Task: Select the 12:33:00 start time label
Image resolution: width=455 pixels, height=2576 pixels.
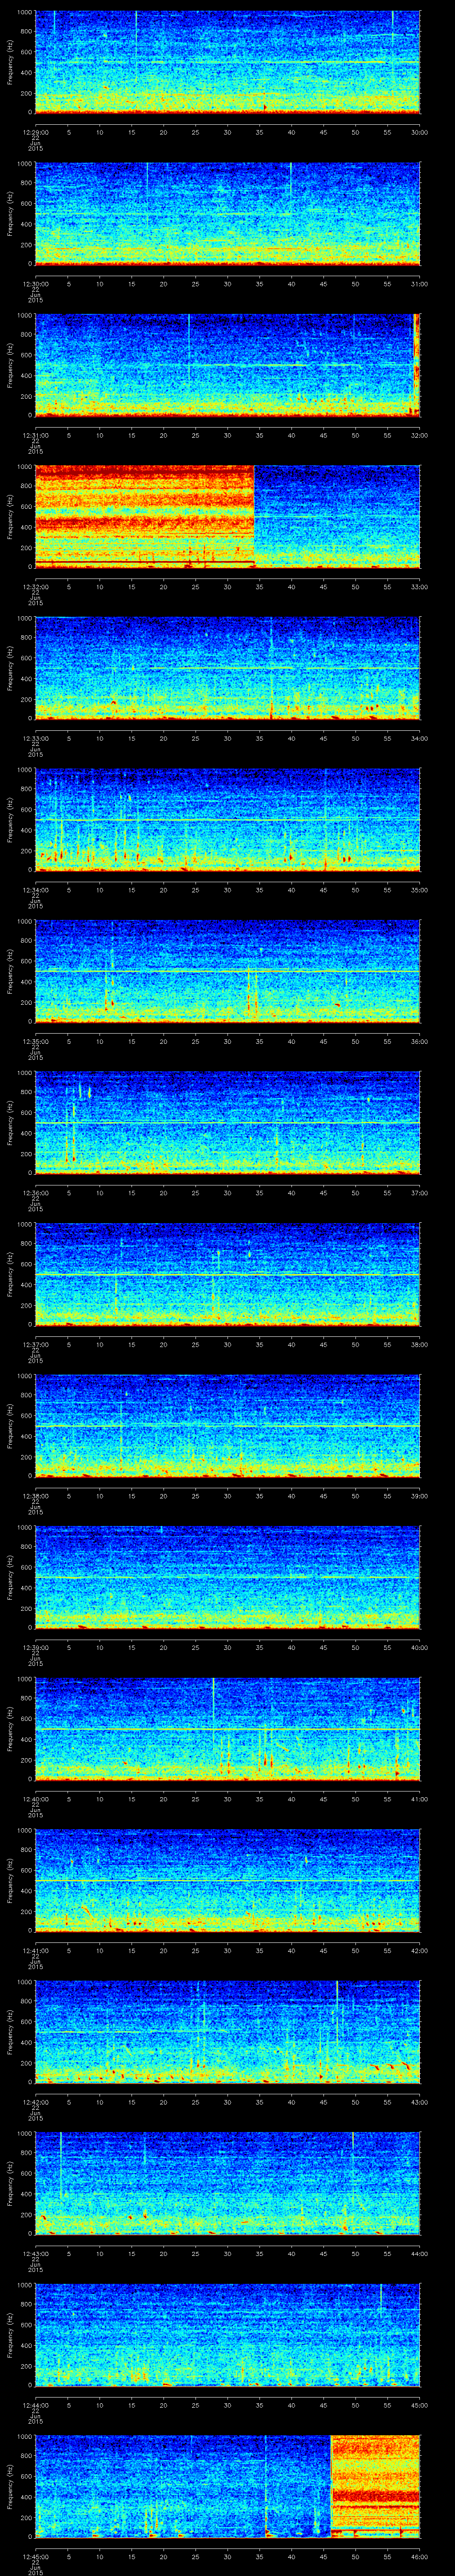Action: point(35,739)
